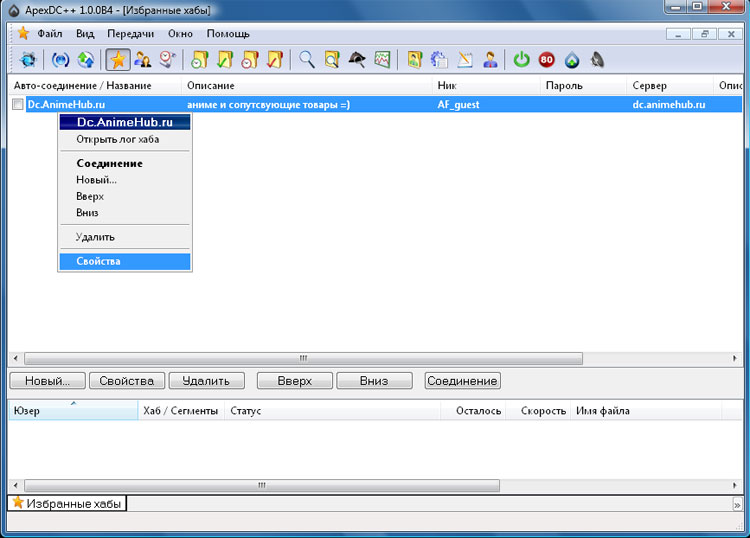Sort transfers by Хаб / Сегменты column

pos(181,411)
